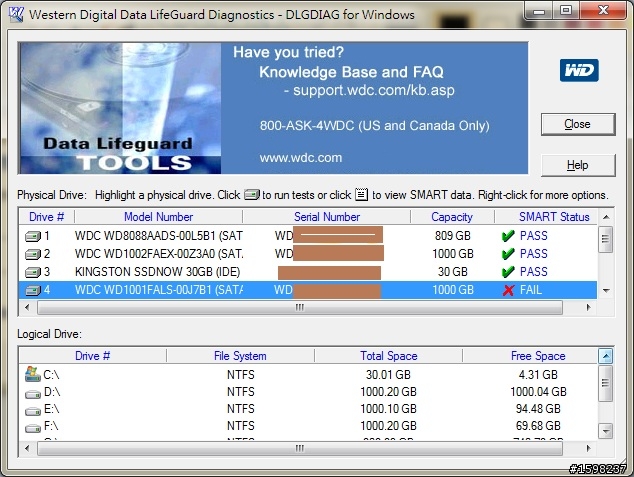Screen dimensions: 634x477
Task: Click the app icon in the title bar
Action: (x=16, y=15)
